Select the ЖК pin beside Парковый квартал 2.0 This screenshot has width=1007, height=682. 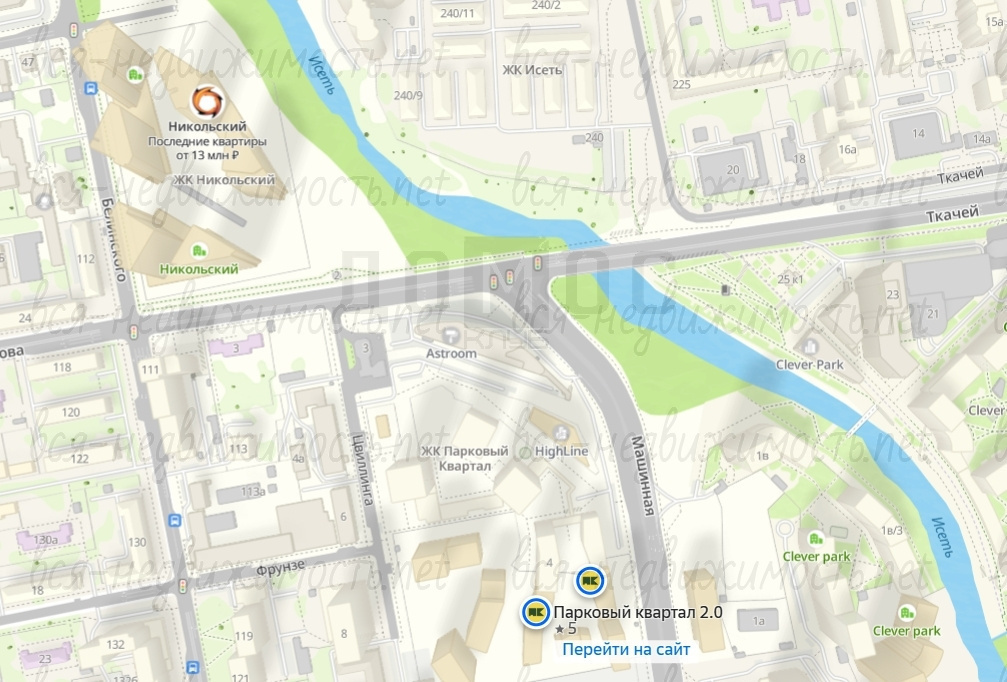click(x=536, y=612)
